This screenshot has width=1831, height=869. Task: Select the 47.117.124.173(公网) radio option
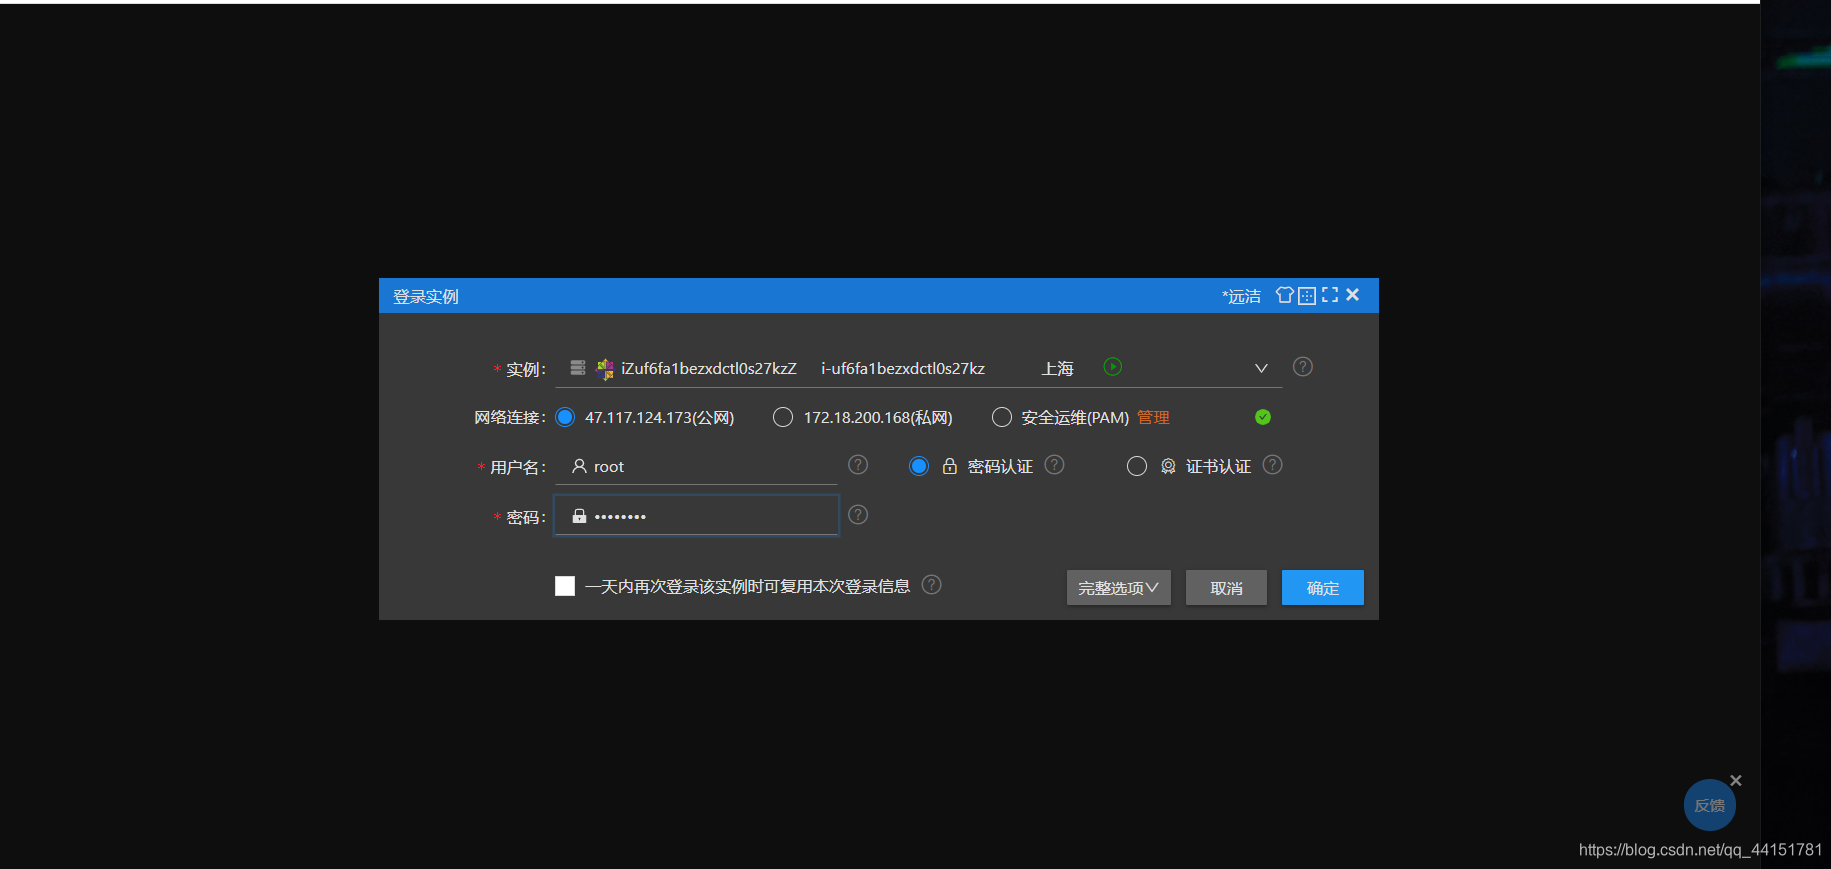point(565,417)
